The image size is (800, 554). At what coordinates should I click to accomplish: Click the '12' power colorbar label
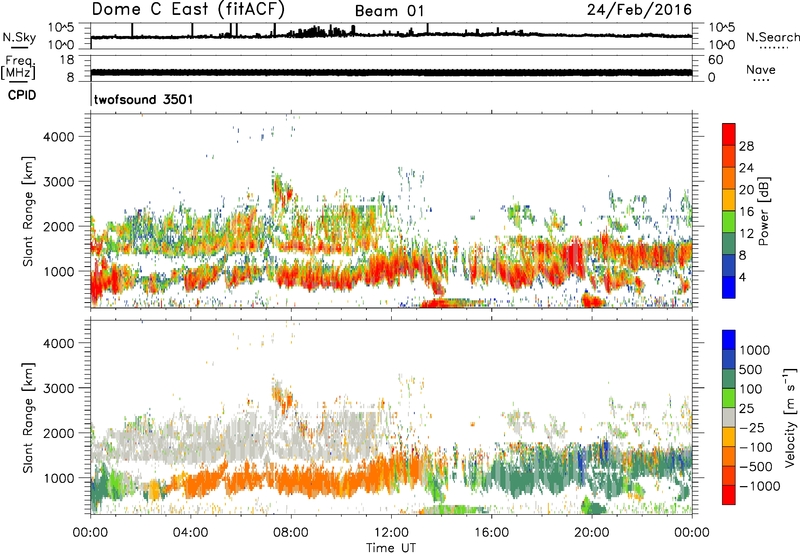tap(746, 234)
